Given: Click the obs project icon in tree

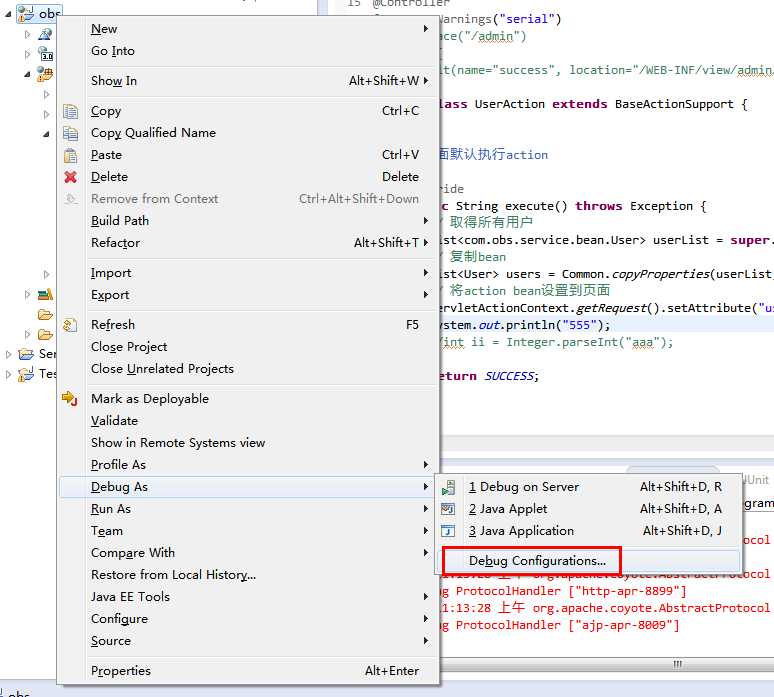Looking at the screenshot, I should [26, 14].
